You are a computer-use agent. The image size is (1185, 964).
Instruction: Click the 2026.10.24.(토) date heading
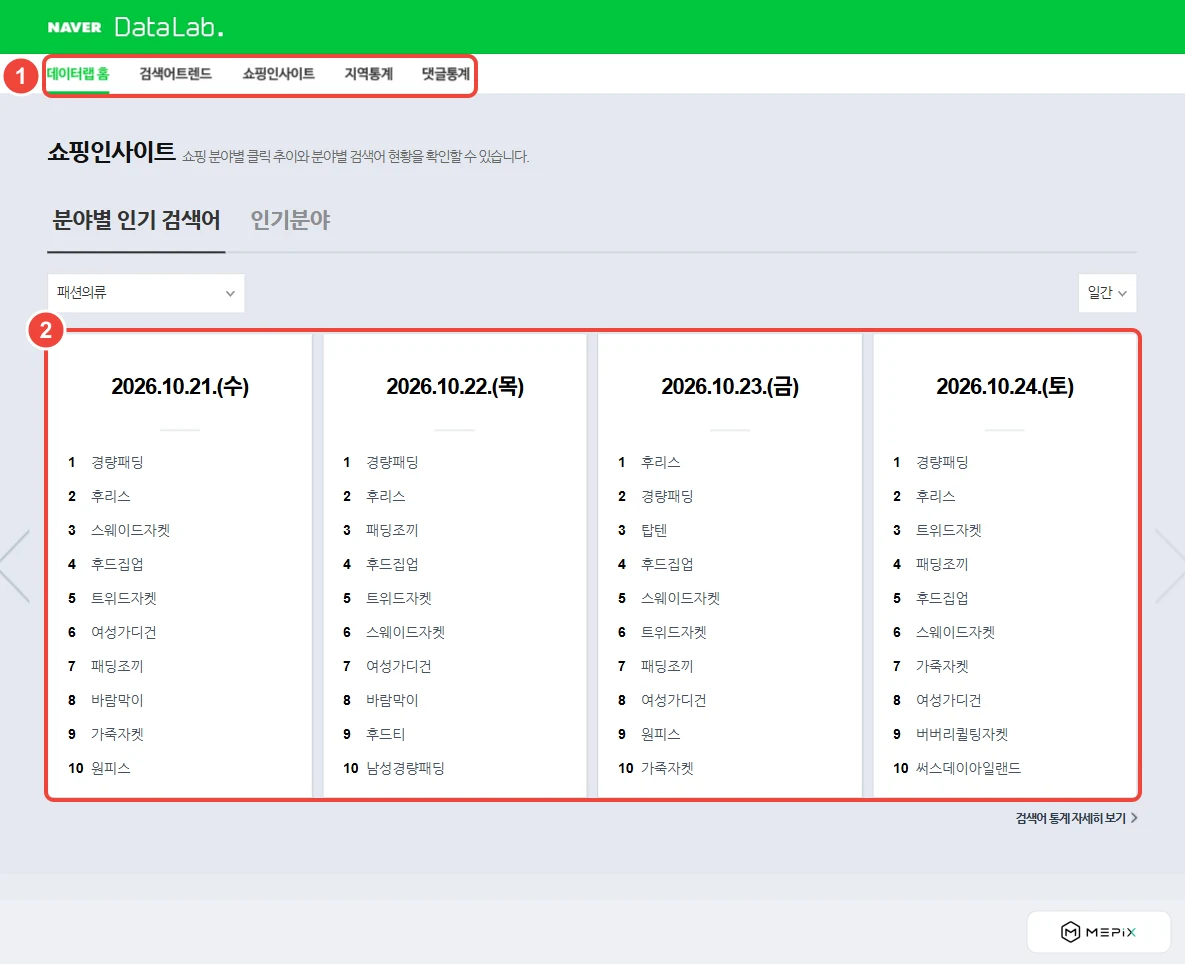pyautogui.click(x=1005, y=387)
